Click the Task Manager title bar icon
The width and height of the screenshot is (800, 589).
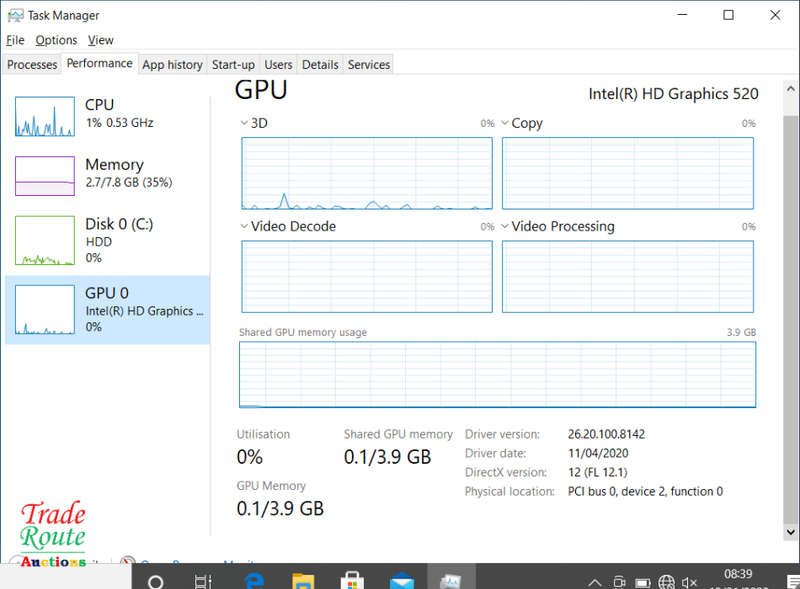[15, 15]
